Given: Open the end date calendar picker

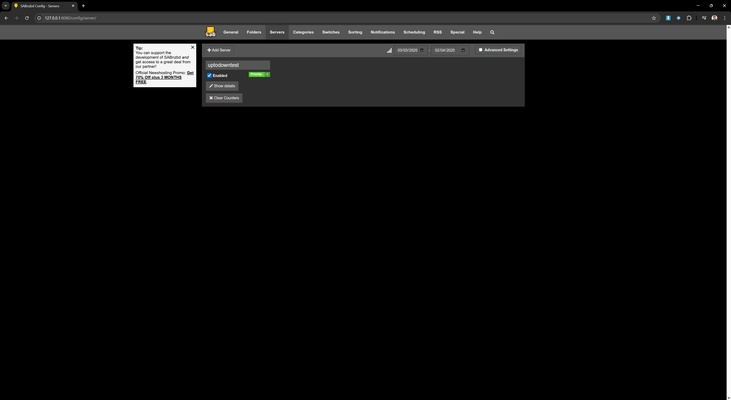Looking at the screenshot, I should click(463, 50).
